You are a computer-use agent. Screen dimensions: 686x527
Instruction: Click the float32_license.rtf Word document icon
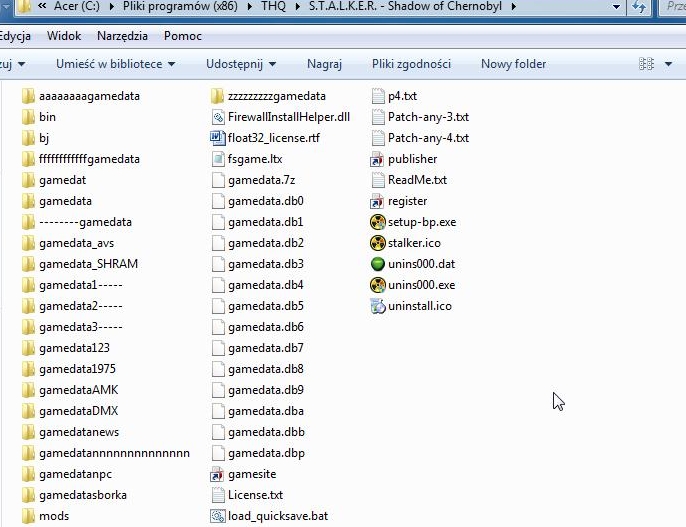point(217,138)
